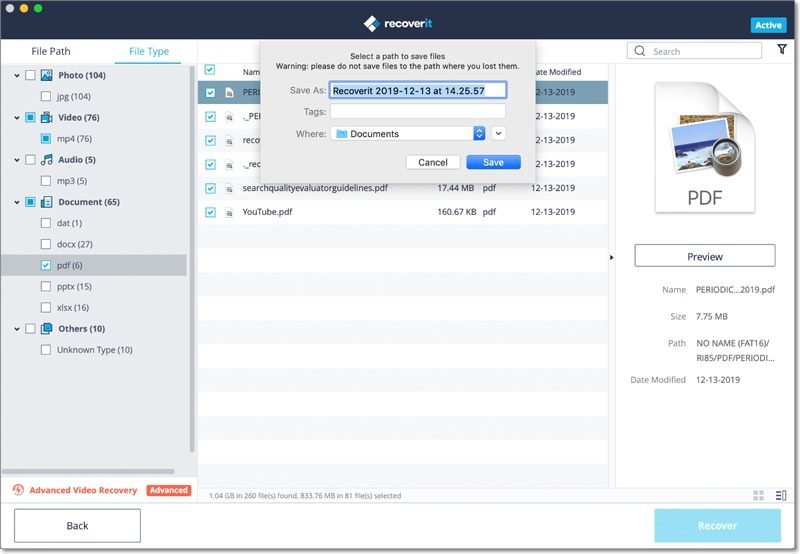Uncheck the YouTube.pdf file checkbox
Image resolution: width=800 pixels, height=554 pixels.
click(210, 212)
